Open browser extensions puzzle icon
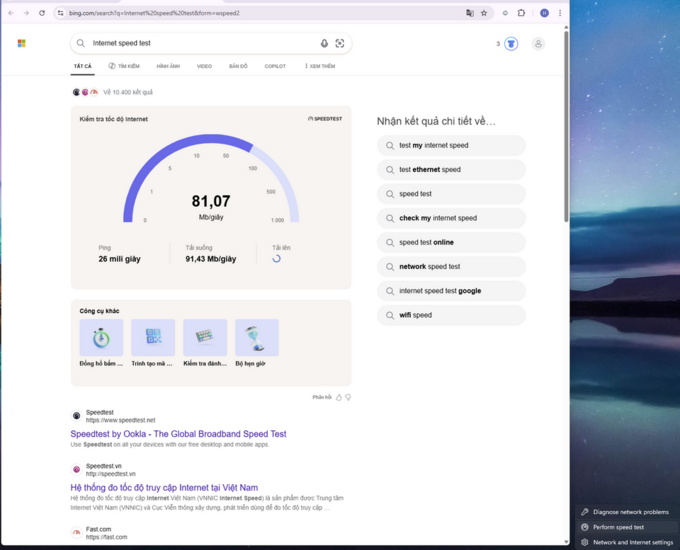680x550 pixels. 521,13
